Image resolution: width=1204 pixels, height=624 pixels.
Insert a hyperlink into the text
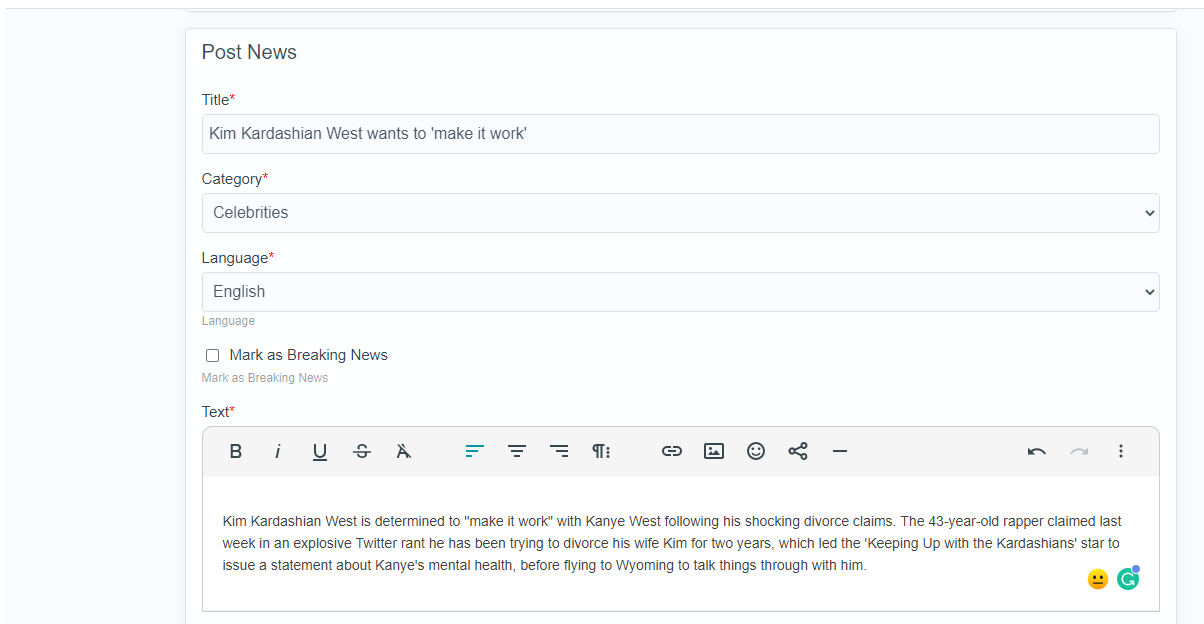672,451
